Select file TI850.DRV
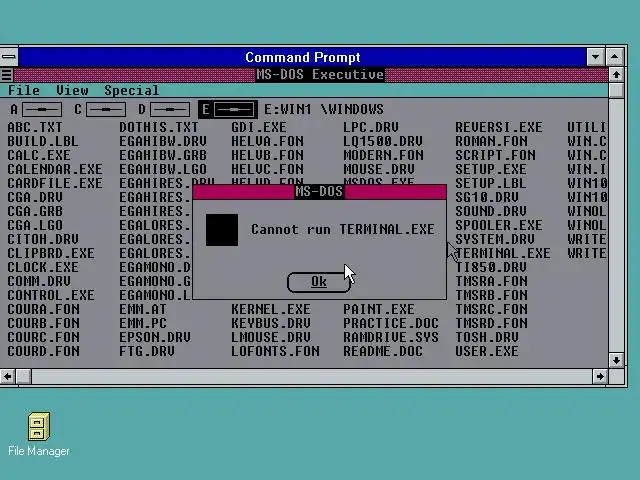640x480 pixels. pos(491,267)
